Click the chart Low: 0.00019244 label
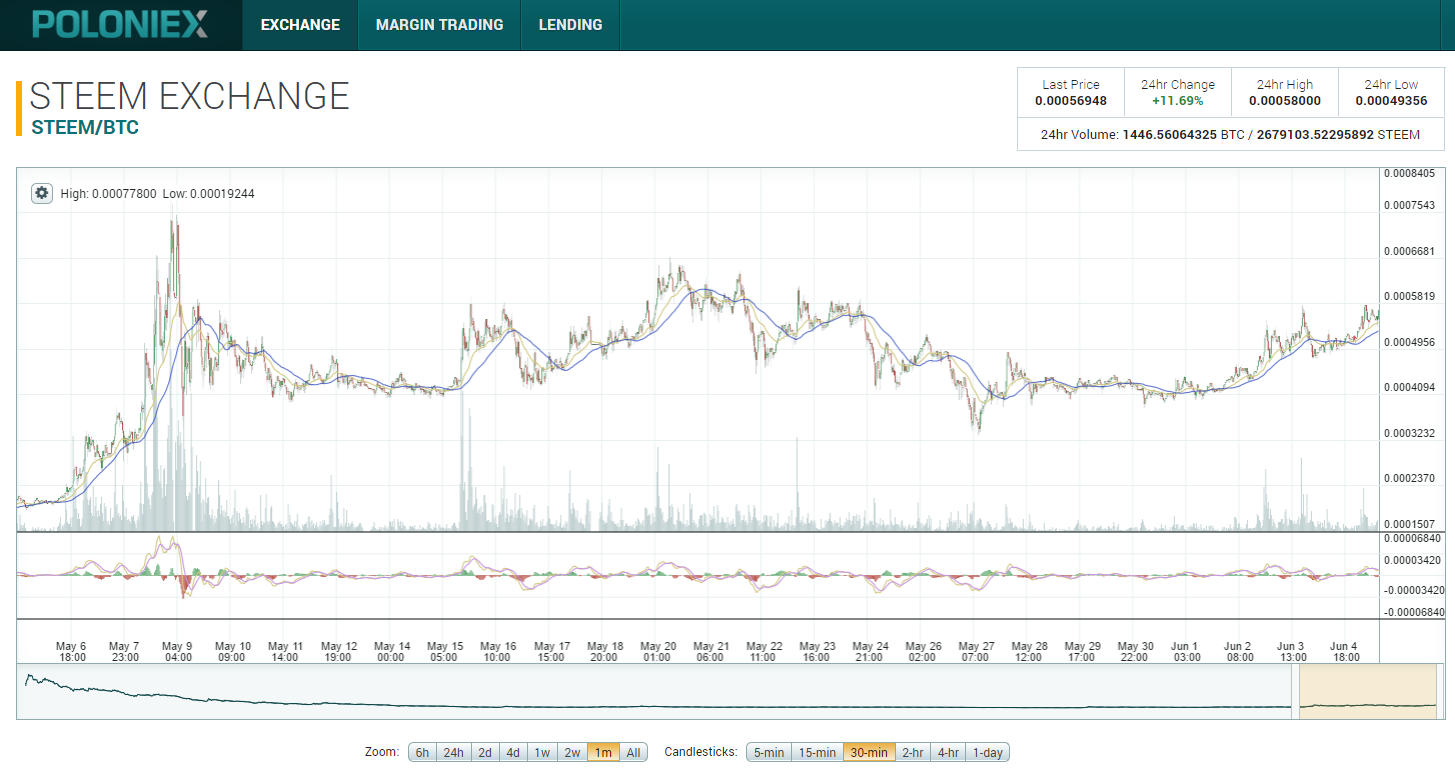1455x781 pixels. (208, 193)
